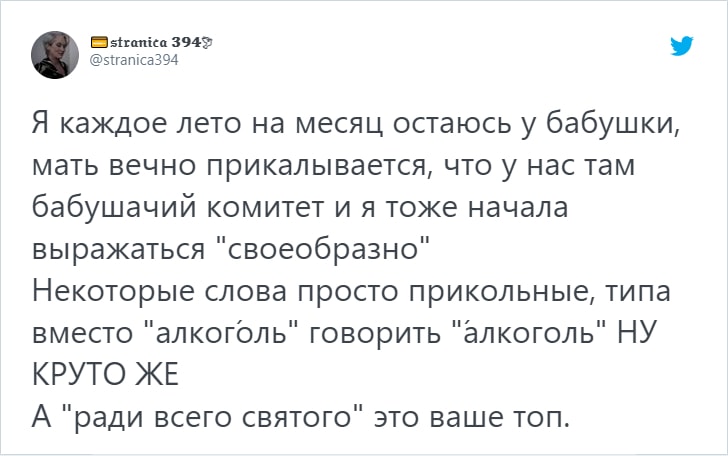
Task: Click the yellow card emoji before the name
Action: pos(100,43)
